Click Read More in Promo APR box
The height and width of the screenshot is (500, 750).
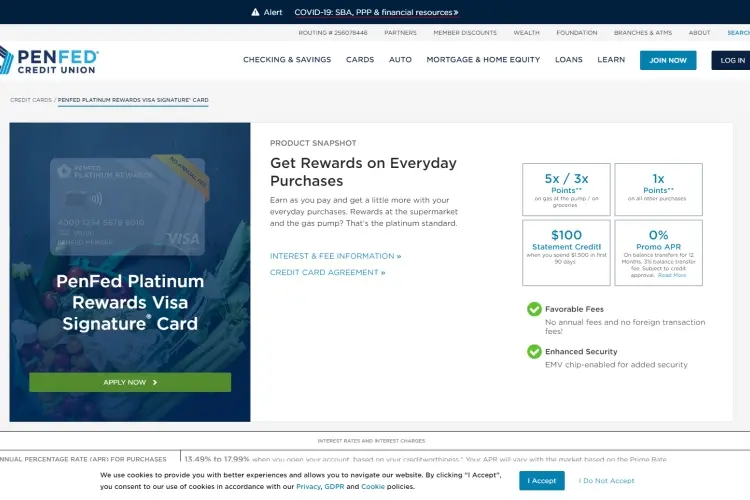point(672,275)
